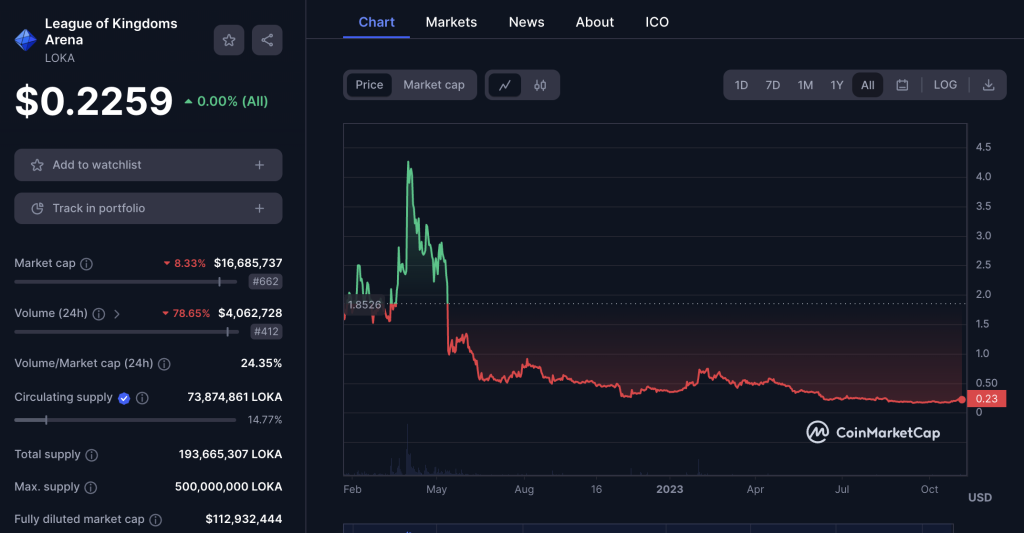
Task: Click the USD currency label
Action: point(980,498)
